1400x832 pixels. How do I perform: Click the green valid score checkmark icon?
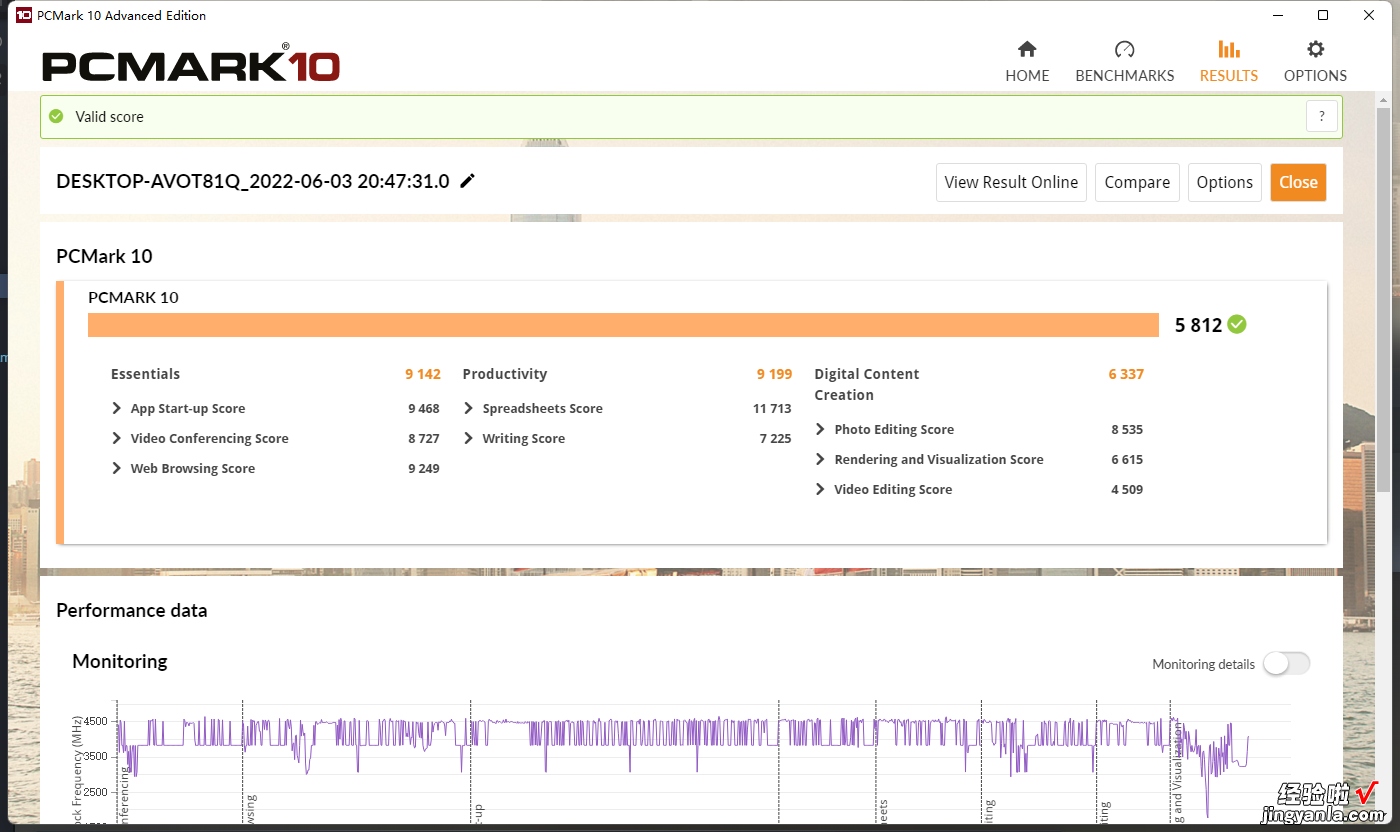point(56,117)
